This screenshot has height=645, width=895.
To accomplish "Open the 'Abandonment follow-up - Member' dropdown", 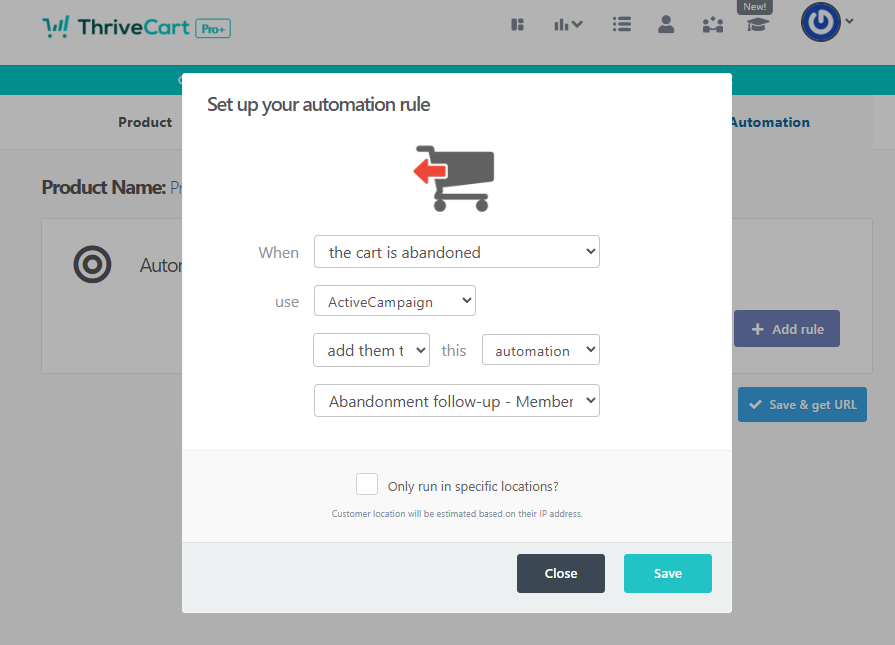I will [x=456, y=401].
